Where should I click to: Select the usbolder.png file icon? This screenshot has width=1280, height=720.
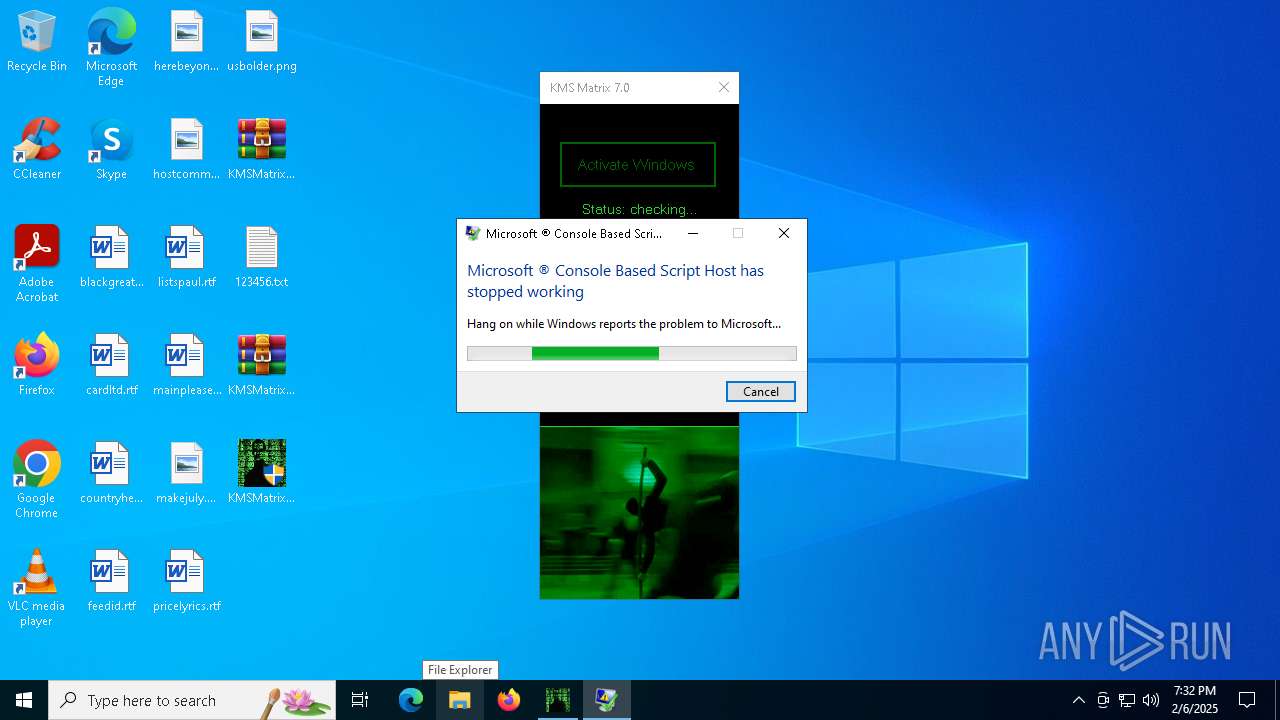click(261, 41)
